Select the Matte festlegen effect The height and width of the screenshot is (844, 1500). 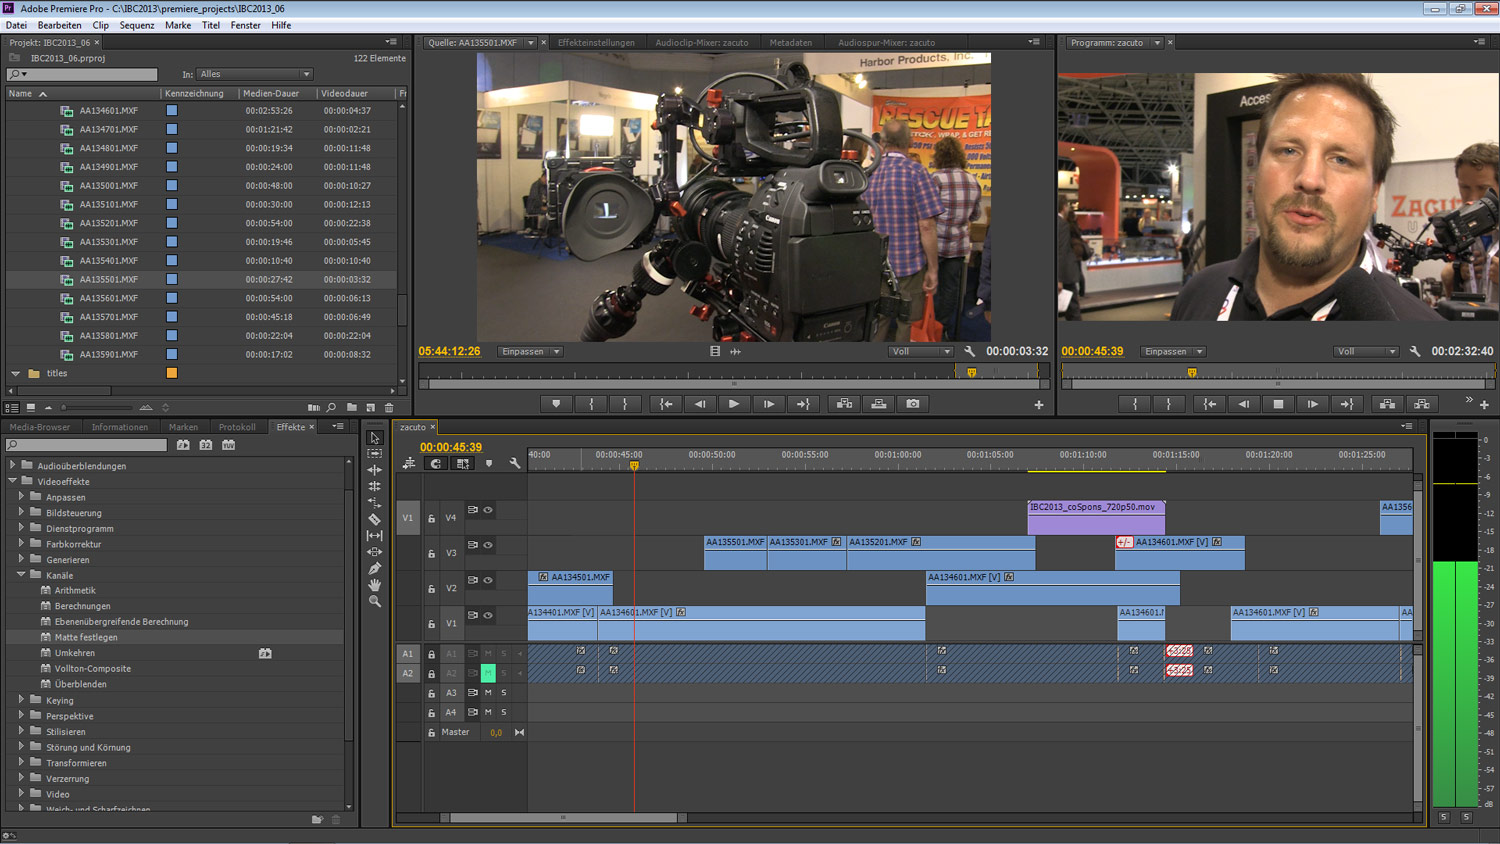click(86, 637)
